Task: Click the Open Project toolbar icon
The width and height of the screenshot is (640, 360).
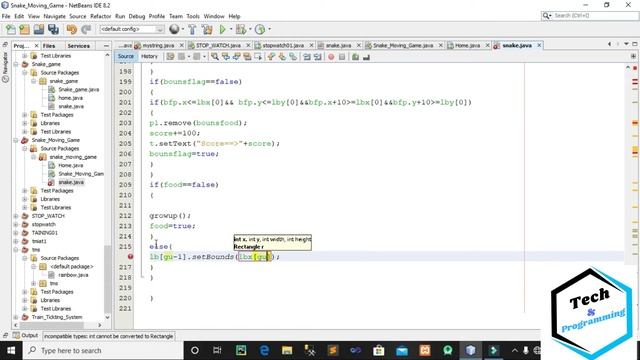Action: [x=39, y=29]
